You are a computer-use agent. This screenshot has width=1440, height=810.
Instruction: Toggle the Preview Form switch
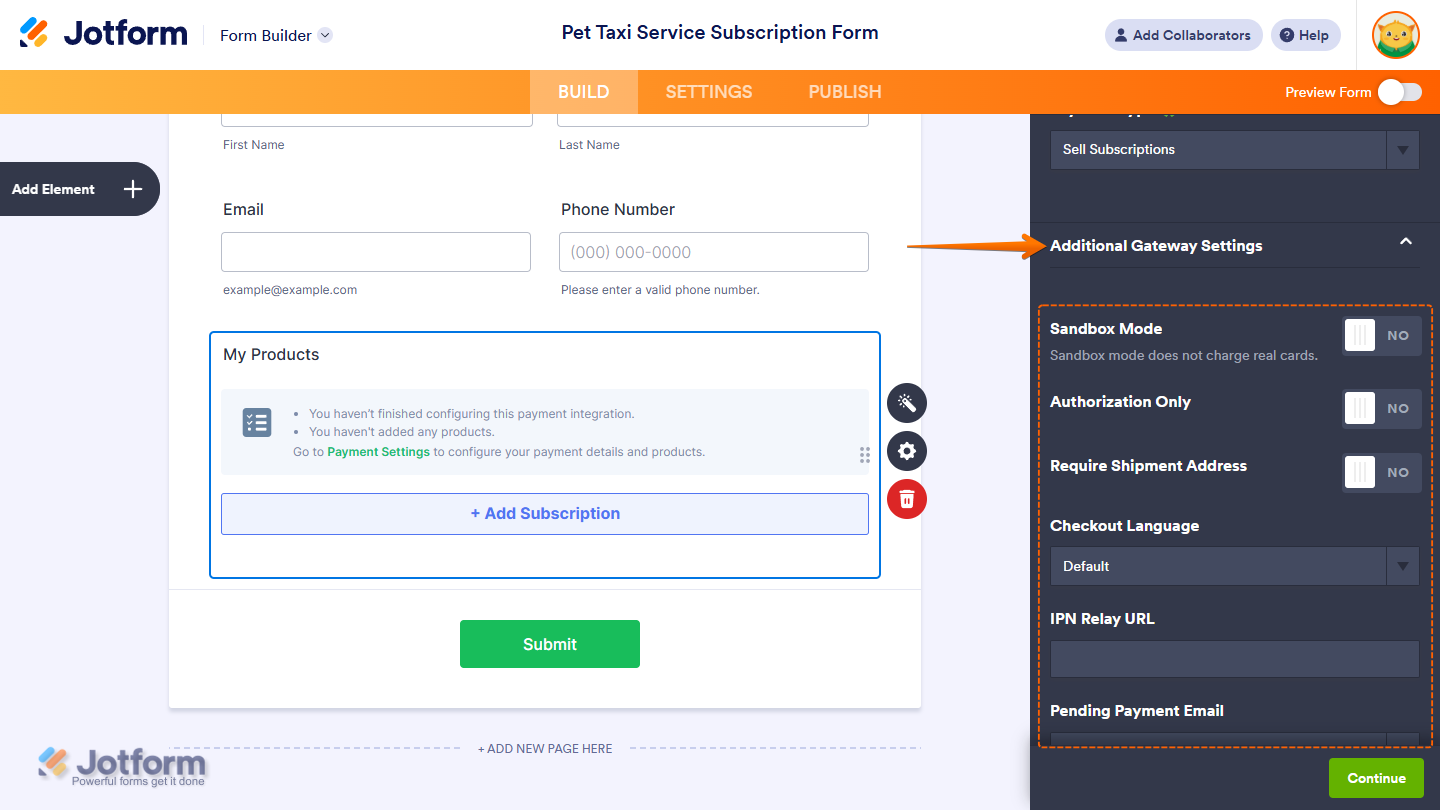tap(1399, 91)
